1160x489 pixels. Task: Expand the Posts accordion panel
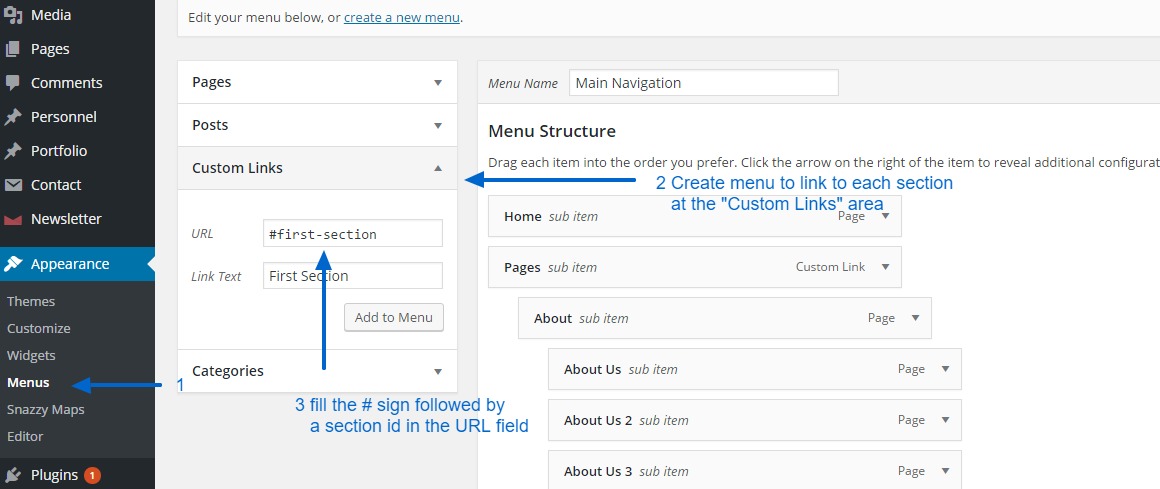(x=438, y=126)
